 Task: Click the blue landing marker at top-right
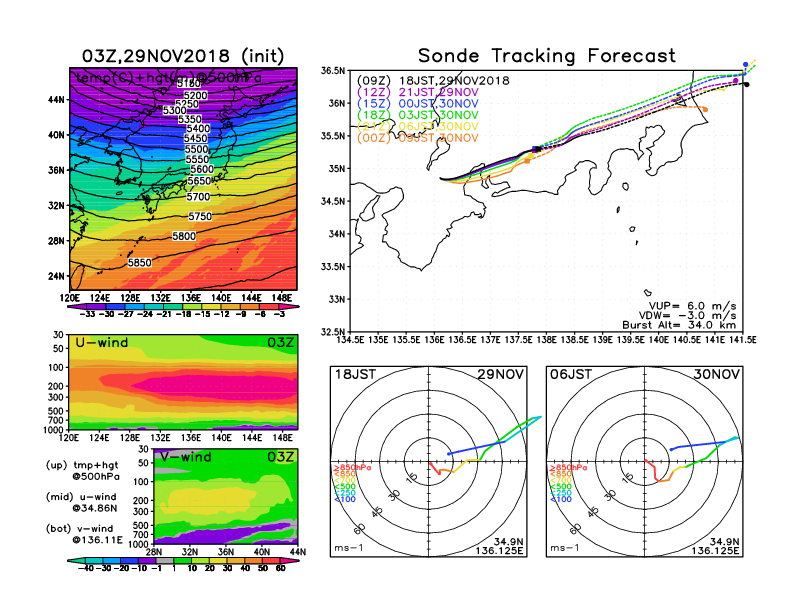pyautogui.click(x=745, y=65)
